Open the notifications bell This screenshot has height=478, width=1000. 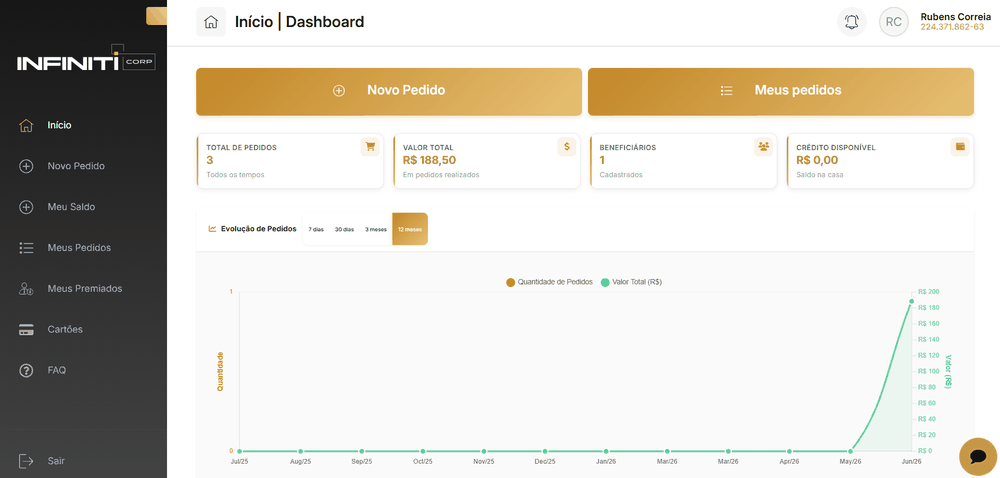[x=851, y=22]
